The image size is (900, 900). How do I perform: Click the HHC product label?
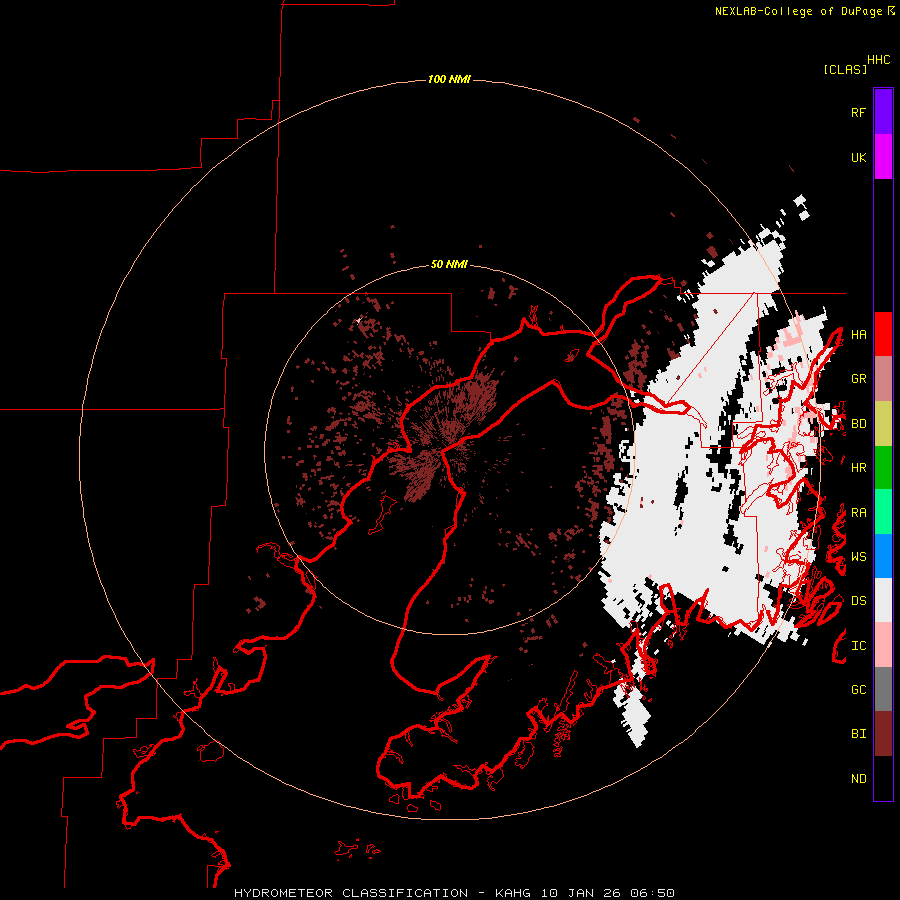879,60
